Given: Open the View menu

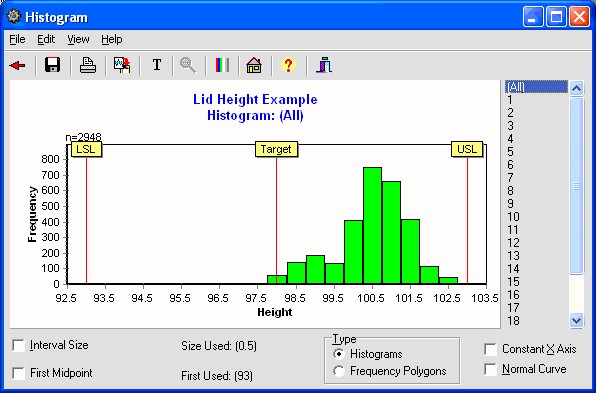Looking at the screenshot, I should (x=78, y=39).
